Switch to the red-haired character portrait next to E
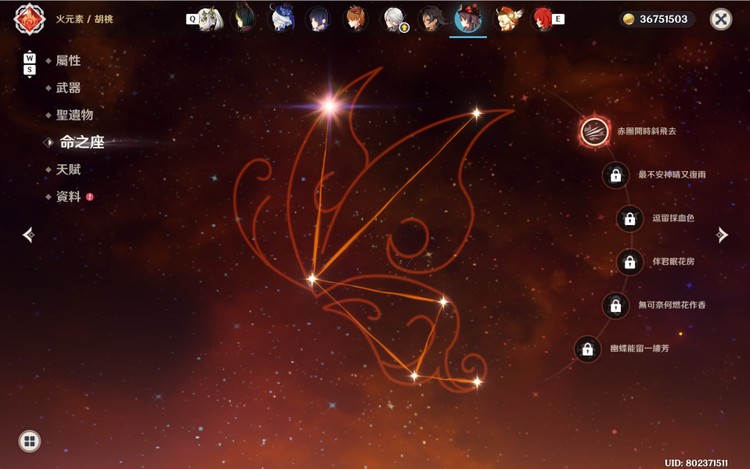 [x=541, y=19]
